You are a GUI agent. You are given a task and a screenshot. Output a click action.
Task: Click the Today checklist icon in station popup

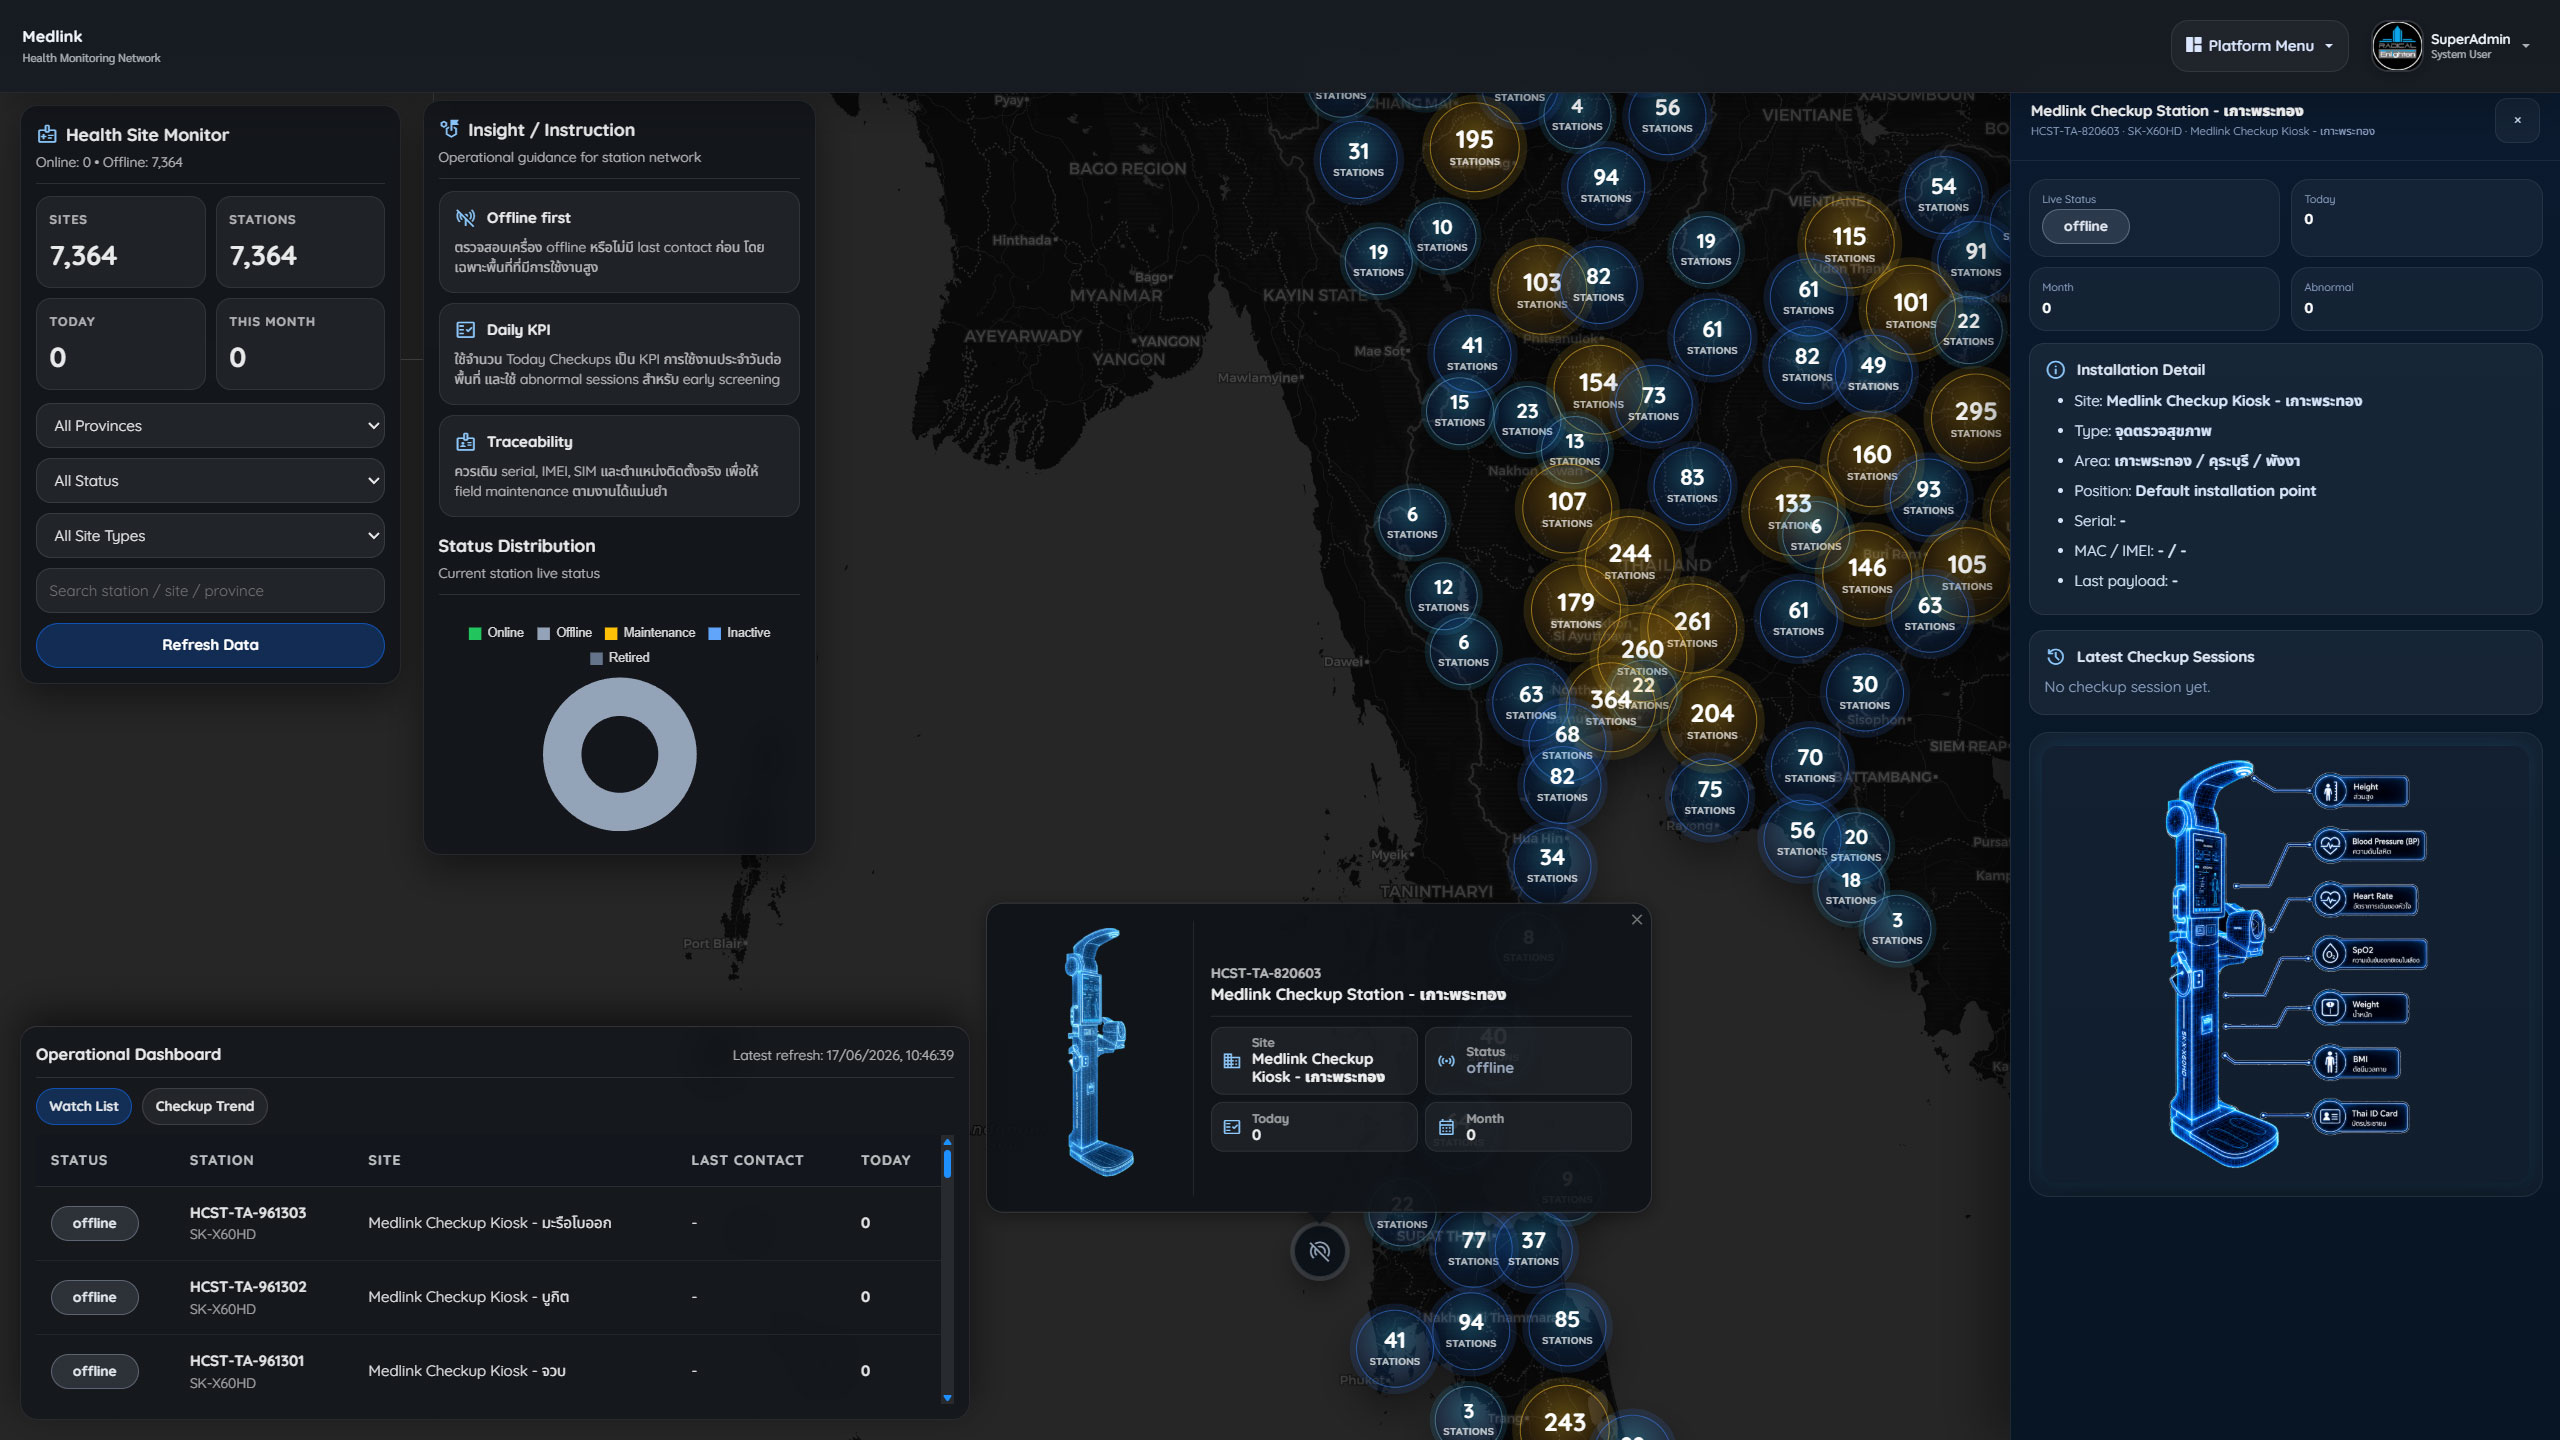(1232, 1127)
